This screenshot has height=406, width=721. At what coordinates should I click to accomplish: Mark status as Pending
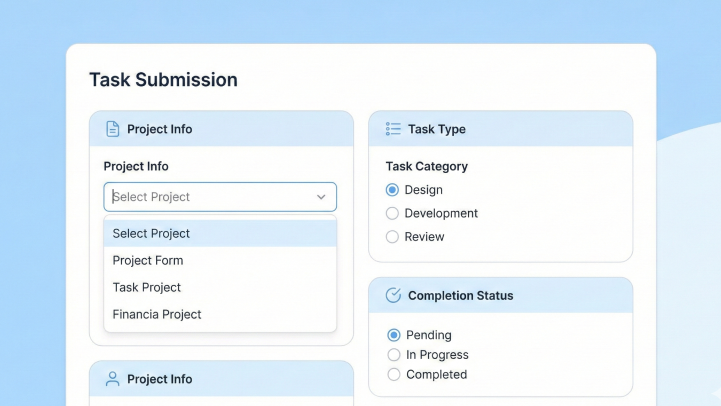pos(393,335)
